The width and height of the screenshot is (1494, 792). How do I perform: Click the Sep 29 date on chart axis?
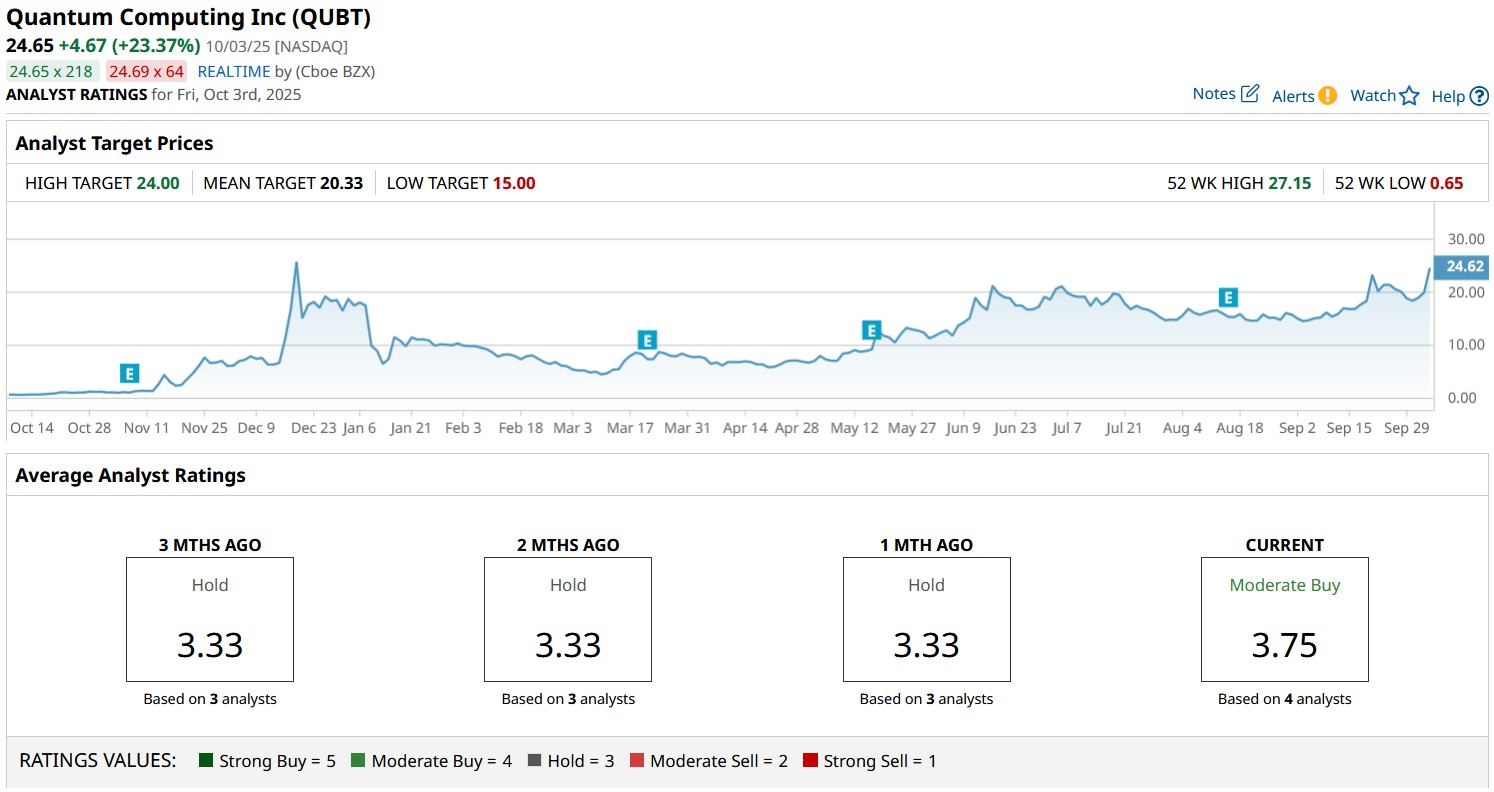click(1407, 428)
